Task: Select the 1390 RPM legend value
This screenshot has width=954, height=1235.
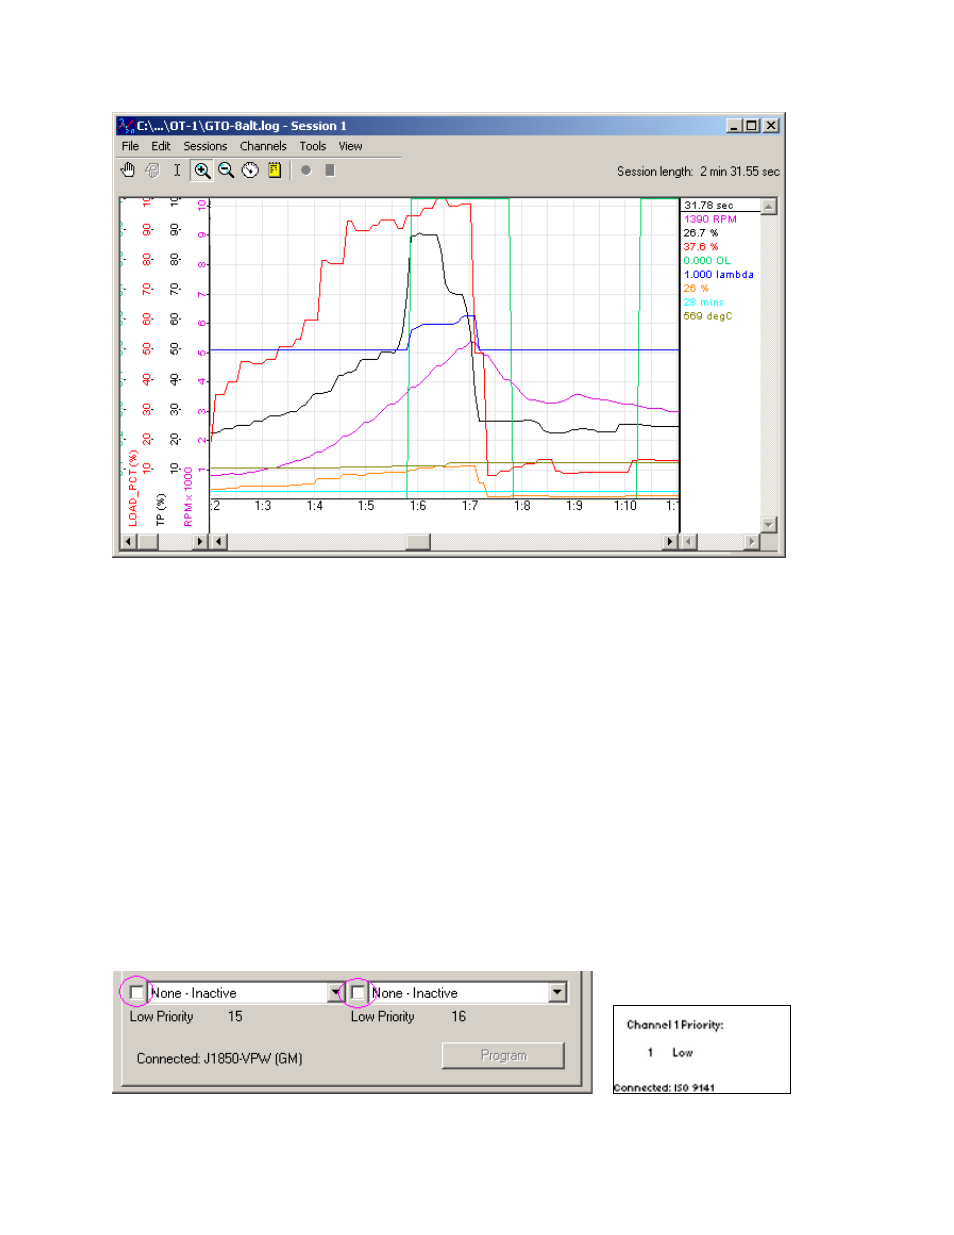Action: click(710, 219)
